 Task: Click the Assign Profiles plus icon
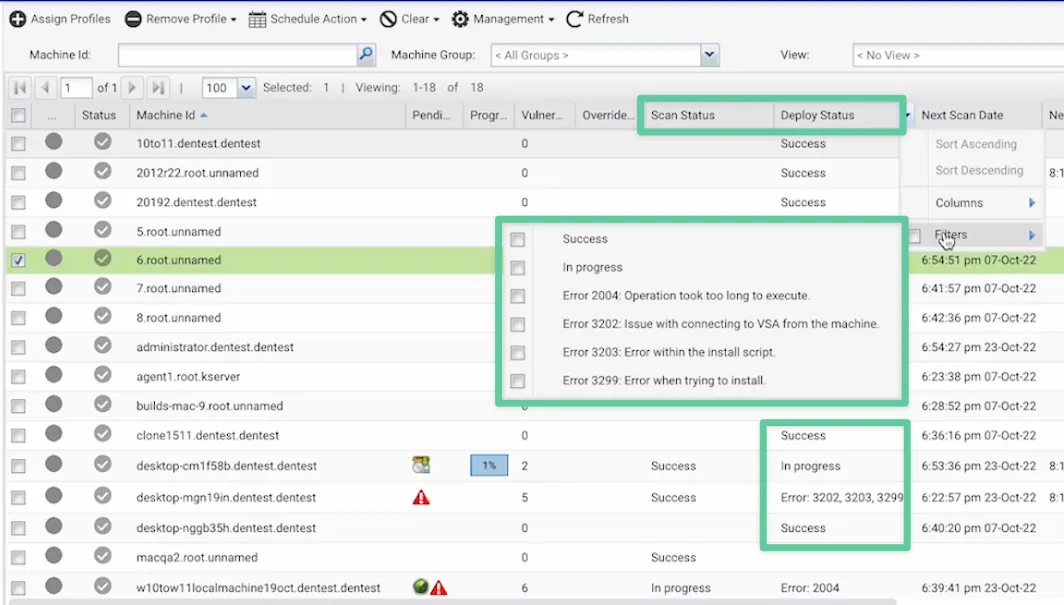tap(17, 19)
